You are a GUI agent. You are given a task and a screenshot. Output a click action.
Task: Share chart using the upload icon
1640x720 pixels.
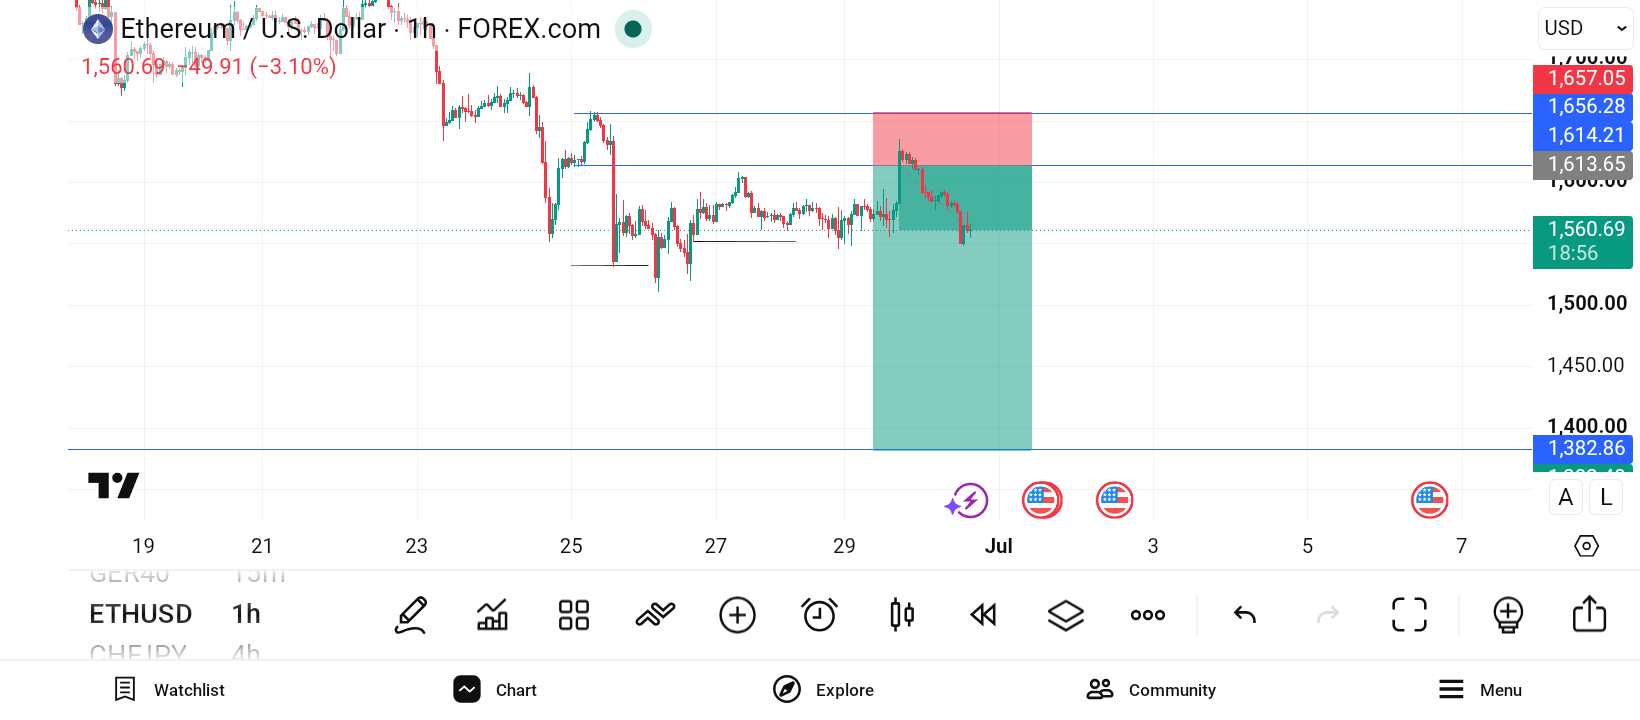pos(1589,614)
